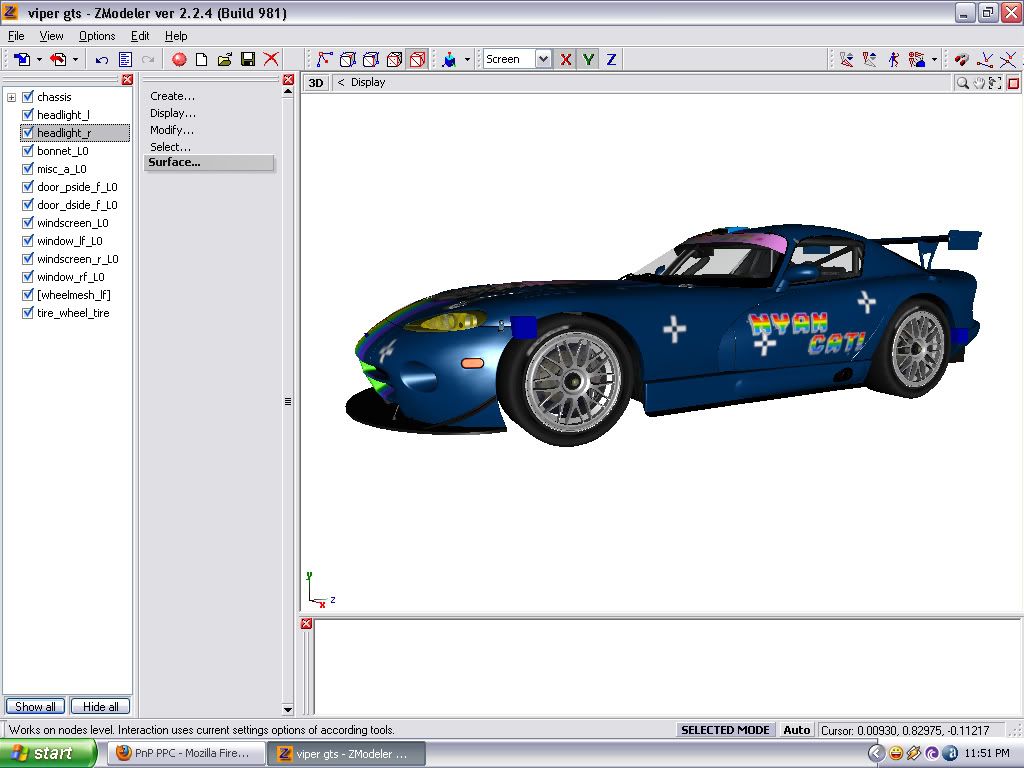Select the viewport pan hand tool
Viewport: 1024px width, 768px height.
[x=979, y=83]
